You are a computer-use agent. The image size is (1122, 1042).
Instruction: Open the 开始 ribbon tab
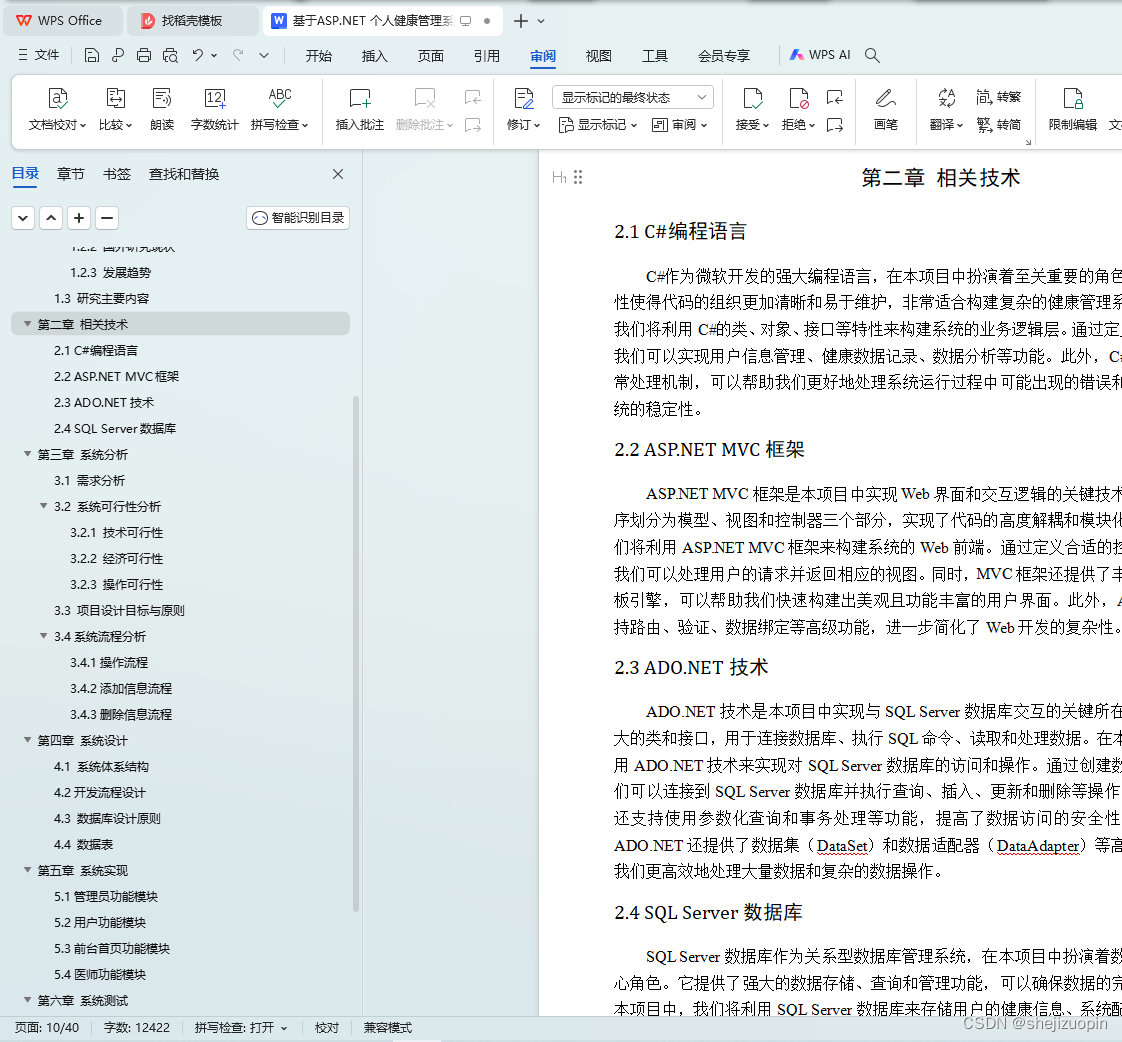(x=318, y=56)
